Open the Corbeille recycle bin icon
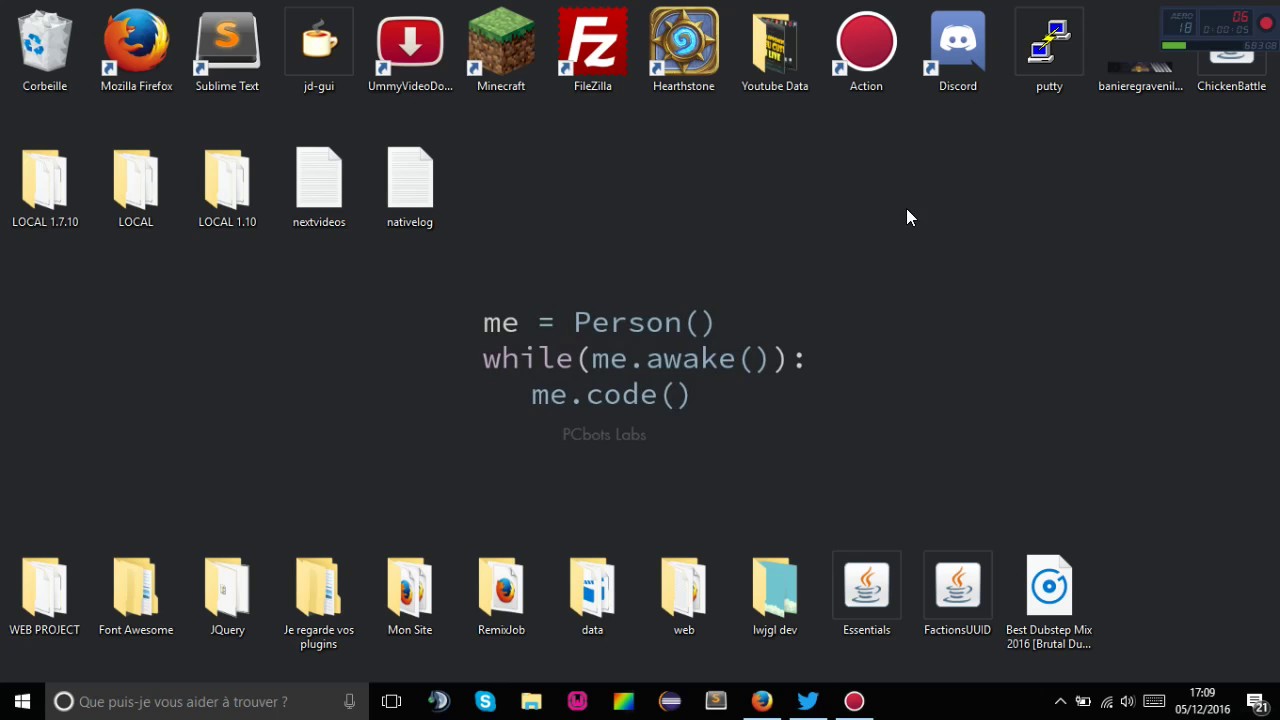The image size is (1280, 720). coord(45,50)
